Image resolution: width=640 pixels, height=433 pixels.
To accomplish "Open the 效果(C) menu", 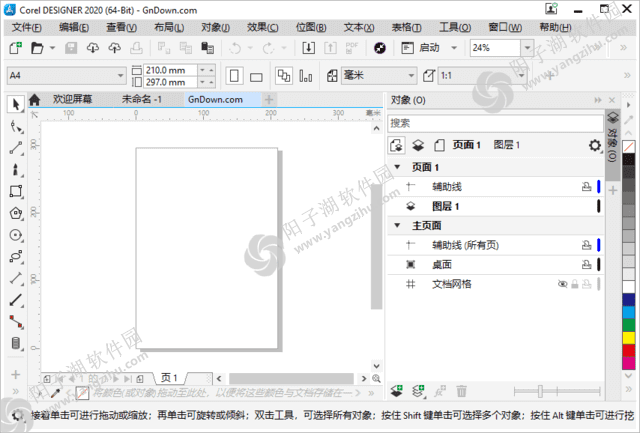I will (262, 27).
